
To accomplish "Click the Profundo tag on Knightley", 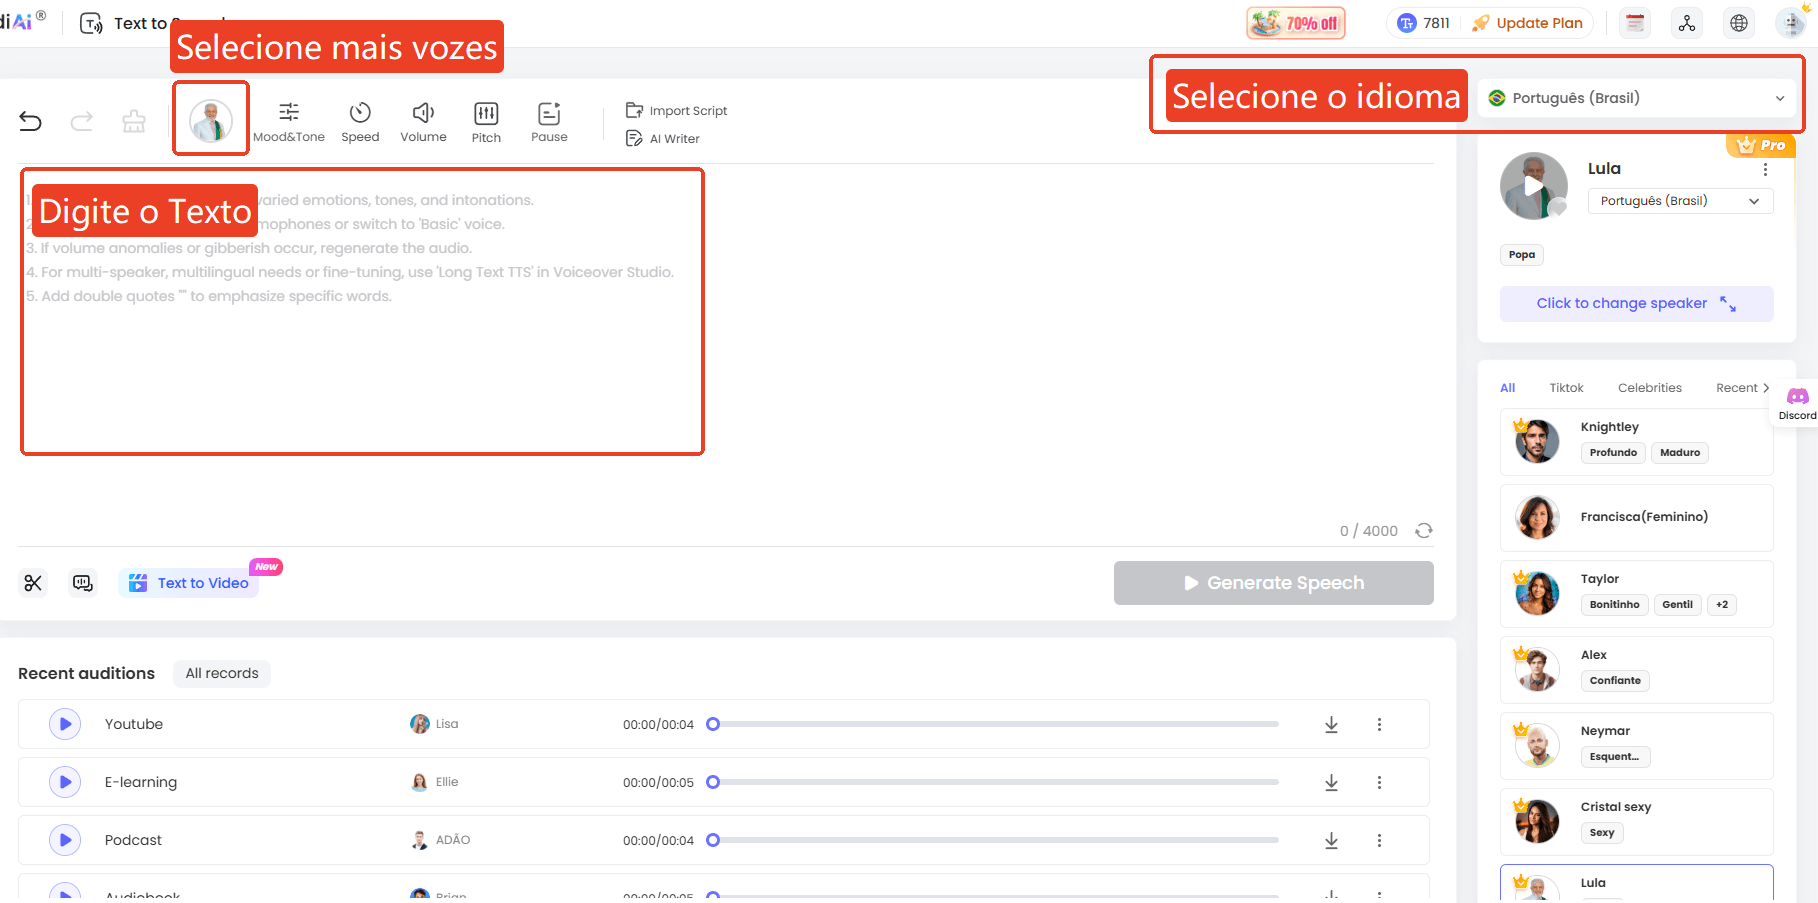I will pyautogui.click(x=1613, y=453).
